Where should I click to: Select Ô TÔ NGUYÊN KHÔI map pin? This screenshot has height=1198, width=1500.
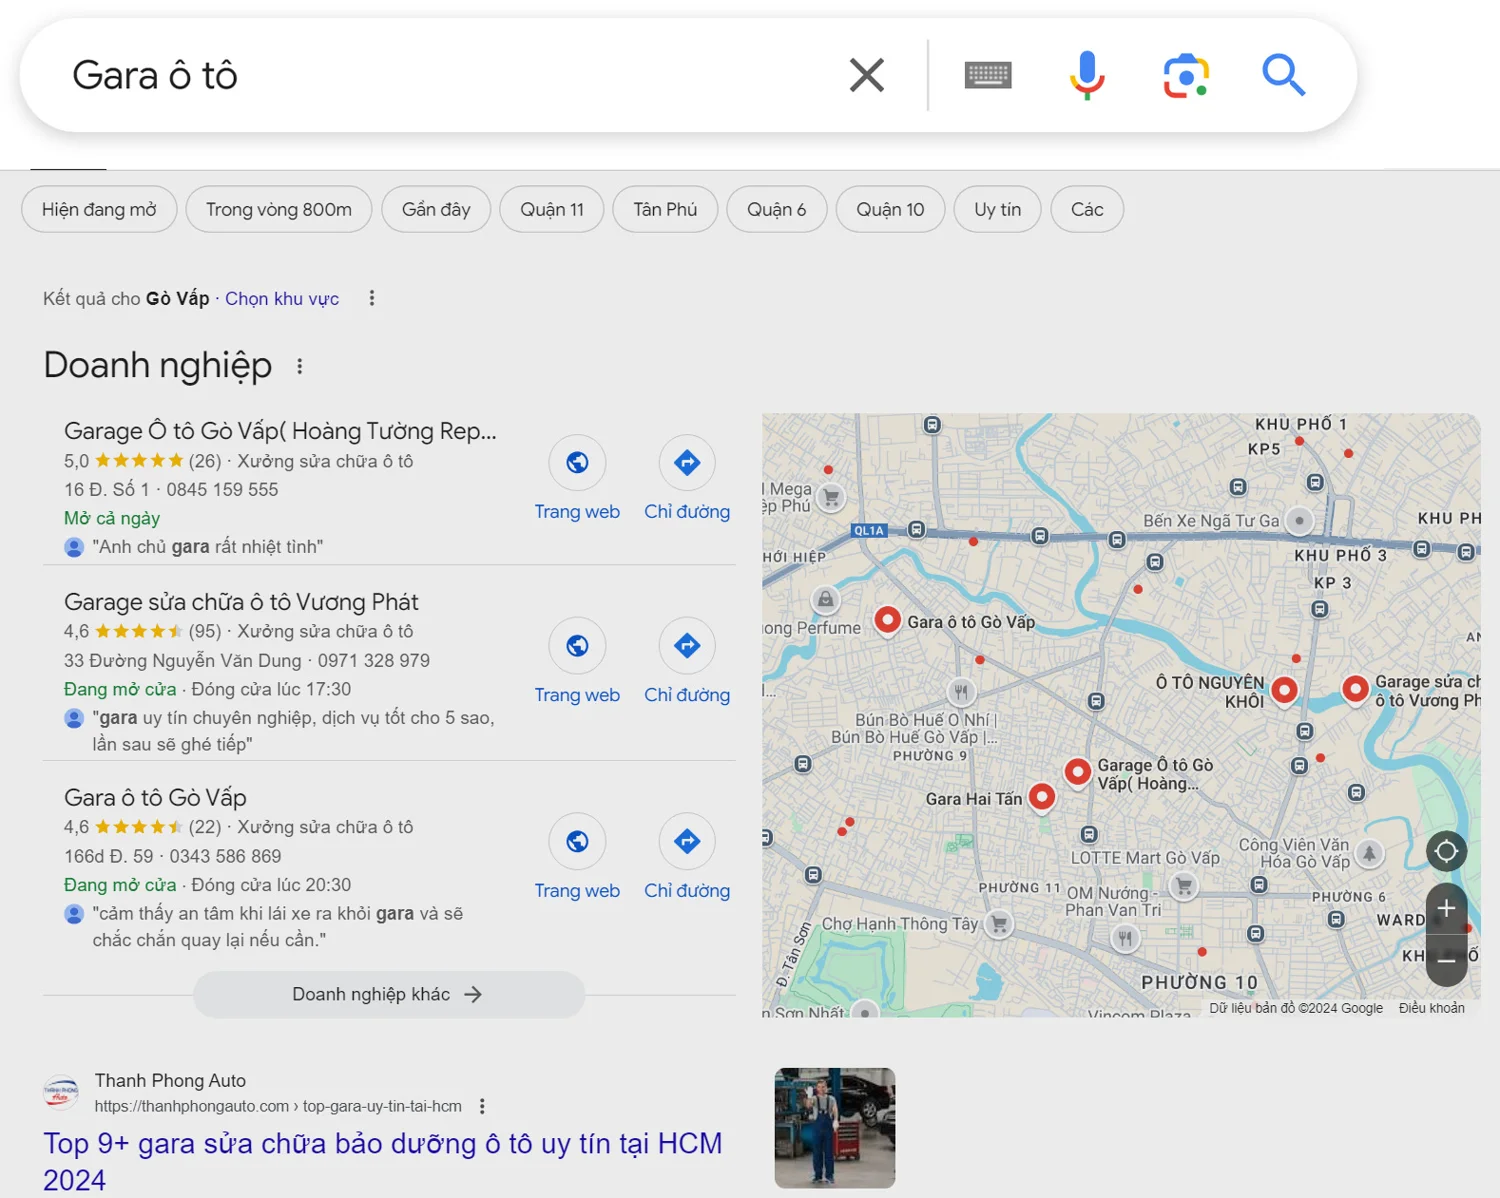coord(1284,690)
